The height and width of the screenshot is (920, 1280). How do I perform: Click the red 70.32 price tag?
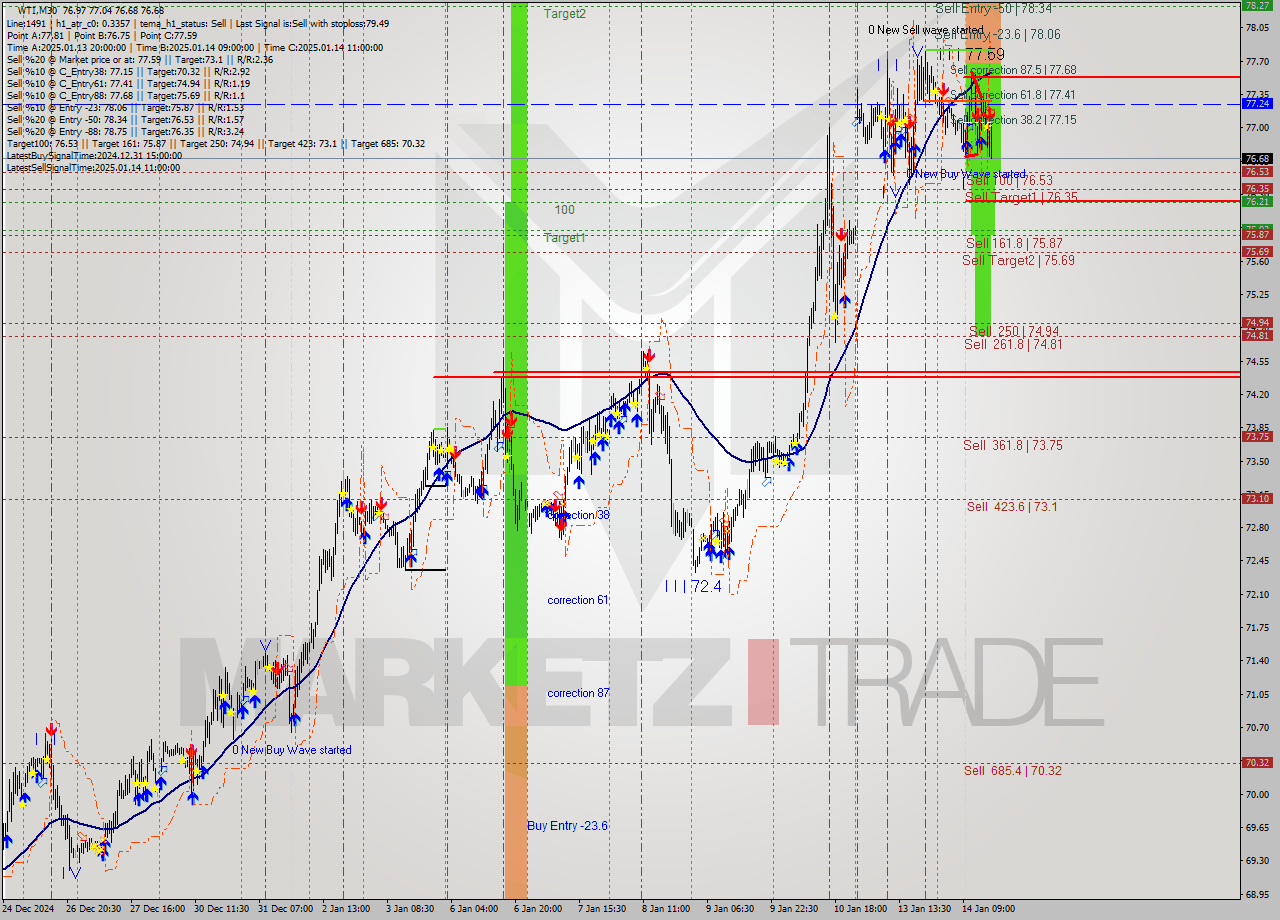pyautogui.click(x=1256, y=762)
